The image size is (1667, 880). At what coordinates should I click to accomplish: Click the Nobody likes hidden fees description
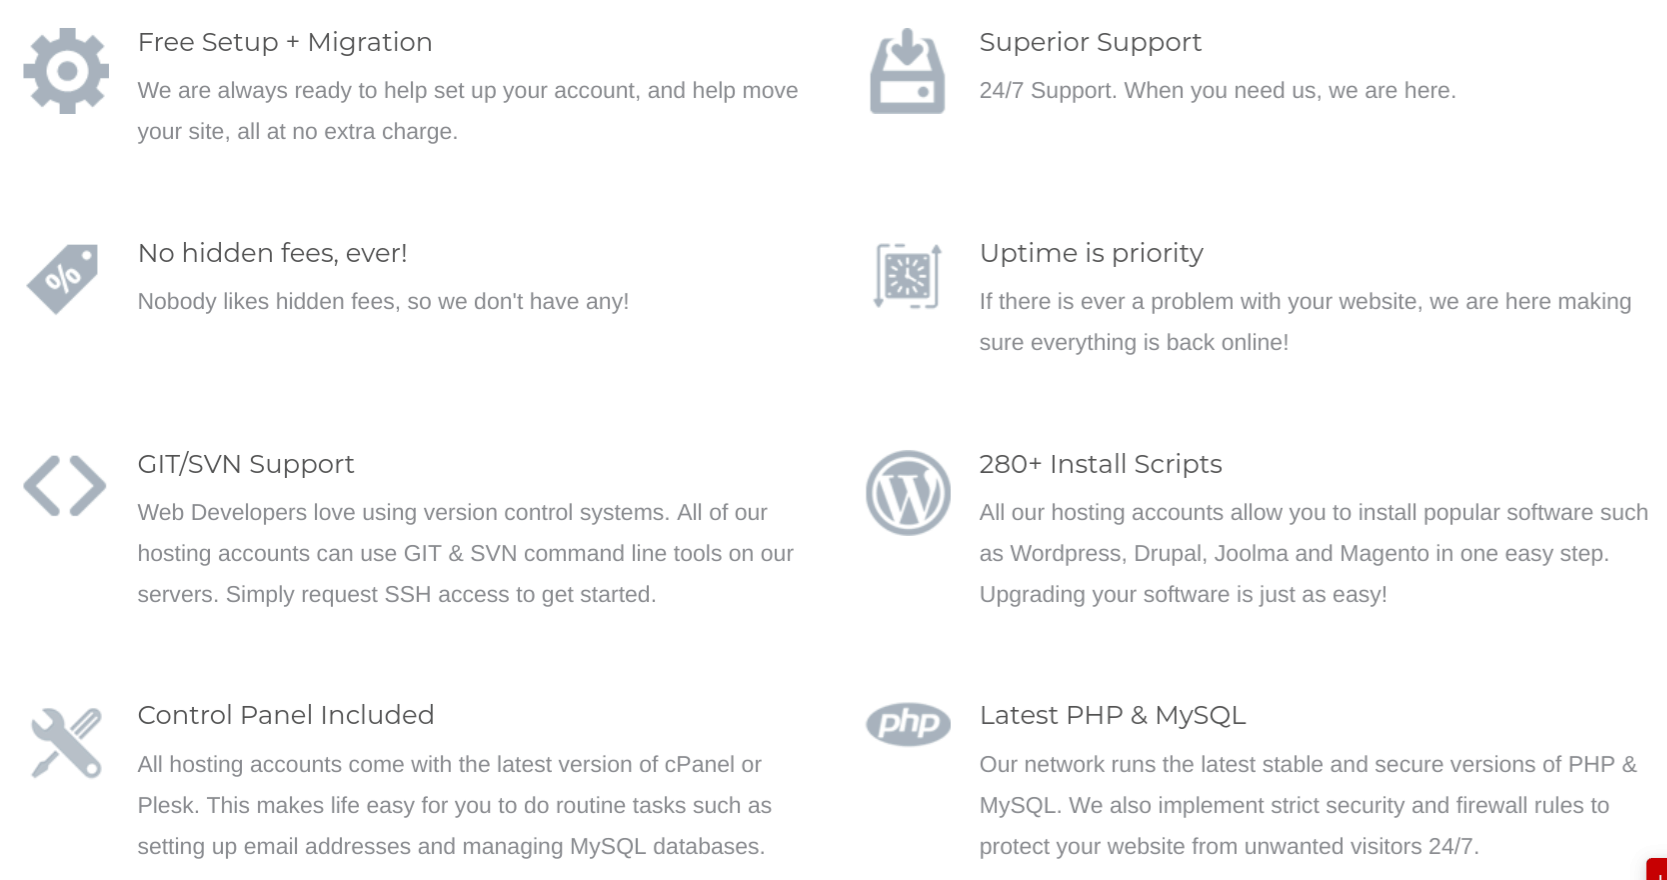pos(383,301)
